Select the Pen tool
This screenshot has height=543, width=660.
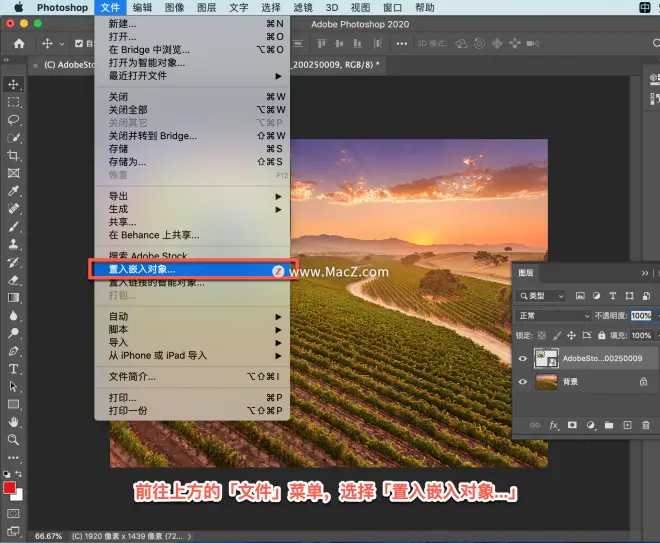[13, 351]
